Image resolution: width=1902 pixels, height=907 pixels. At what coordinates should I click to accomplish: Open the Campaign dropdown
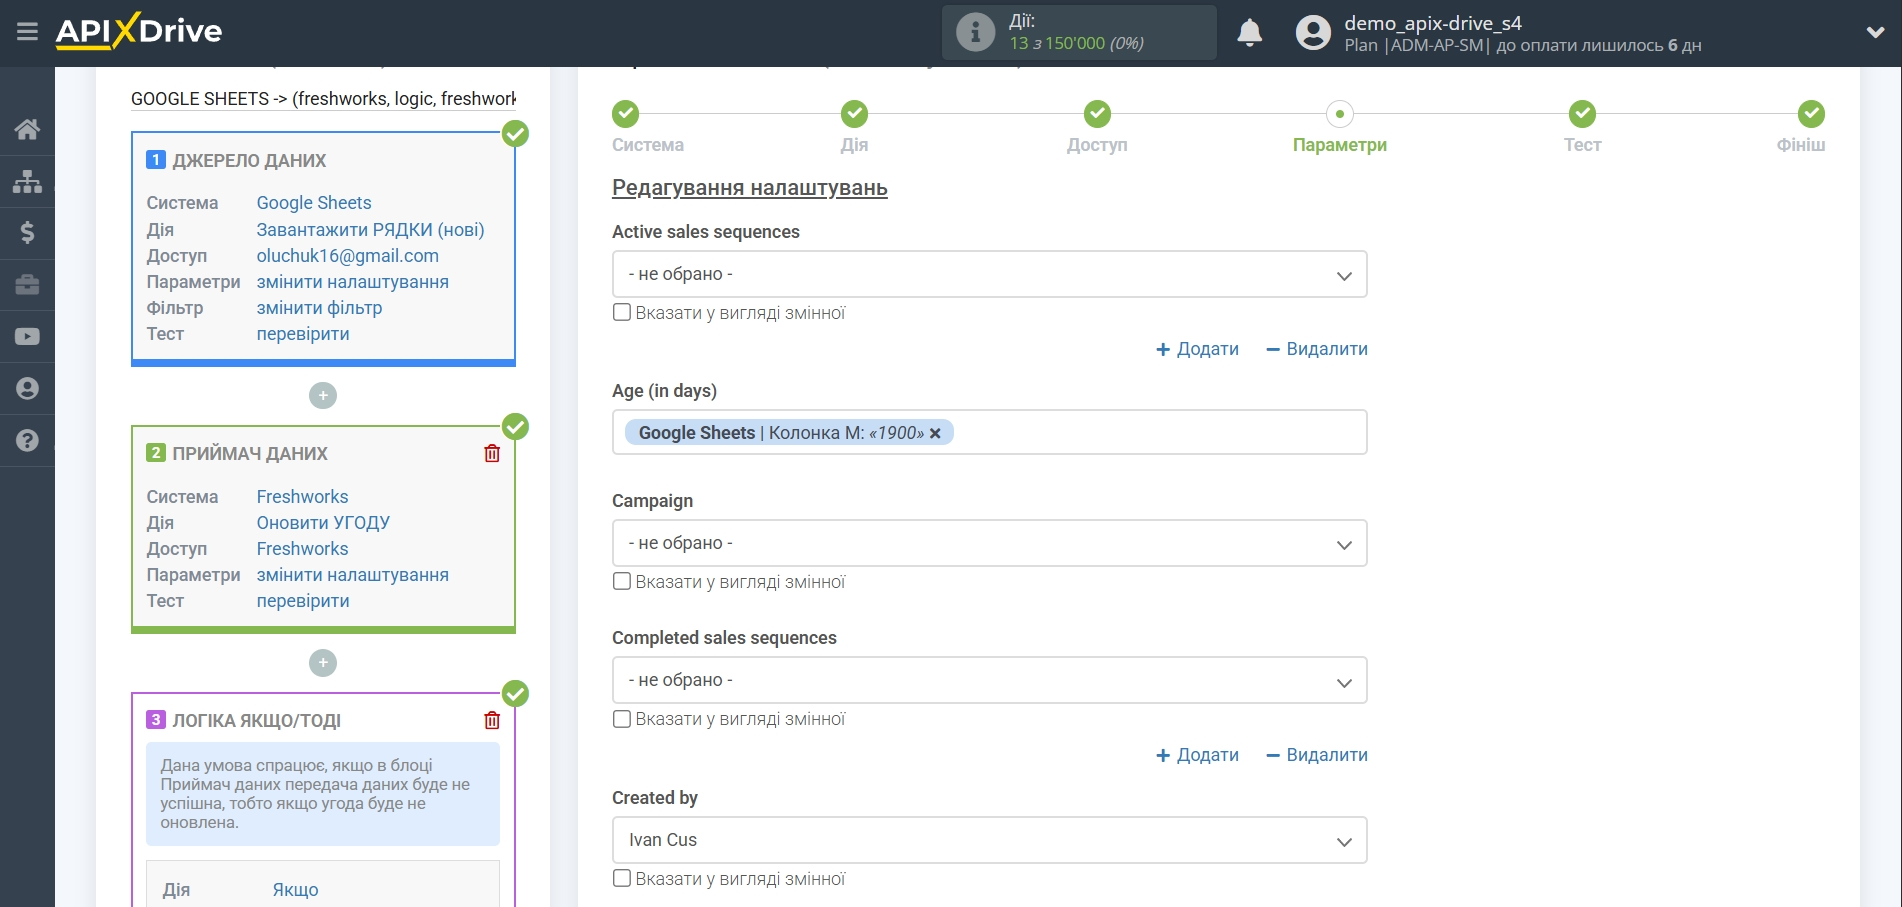pos(988,544)
